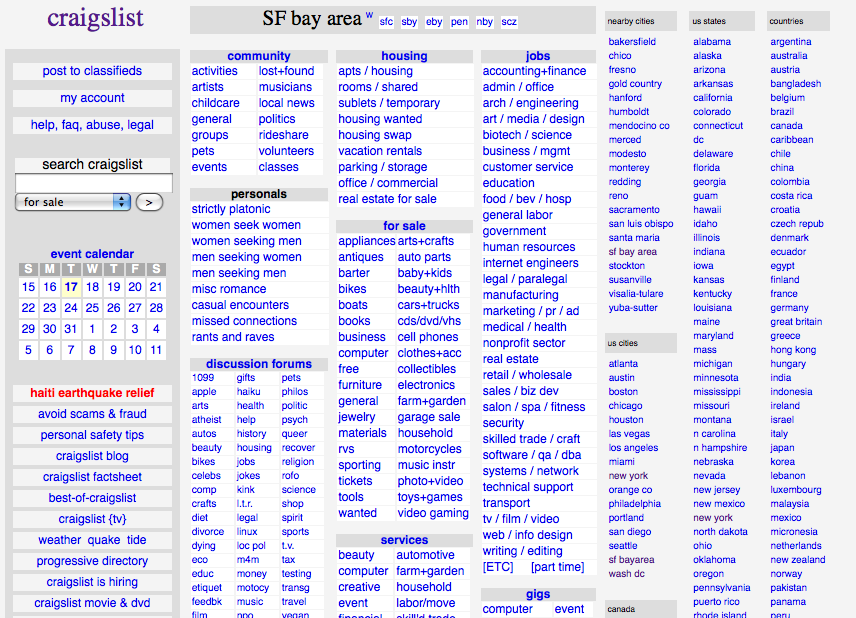Viewport: 856px width, 618px height.
Task: Open the craigslist logo link
Action: (95, 18)
